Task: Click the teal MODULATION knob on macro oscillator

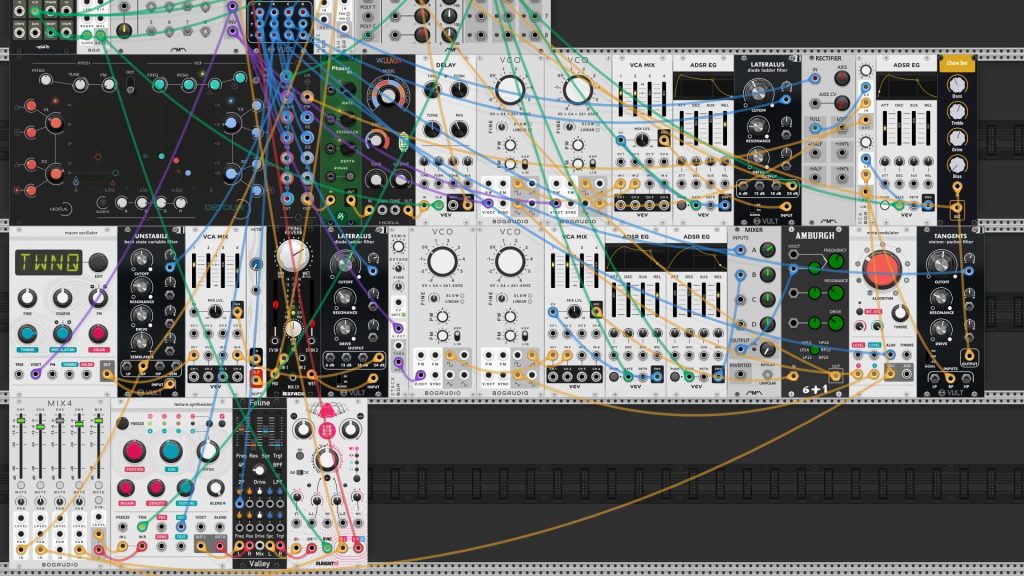Action: pos(62,334)
